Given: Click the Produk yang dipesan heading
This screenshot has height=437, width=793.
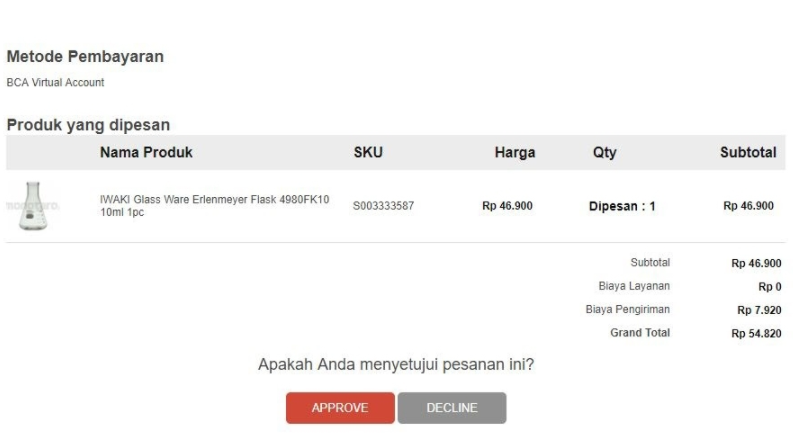Looking at the screenshot, I should (x=88, y=124).
